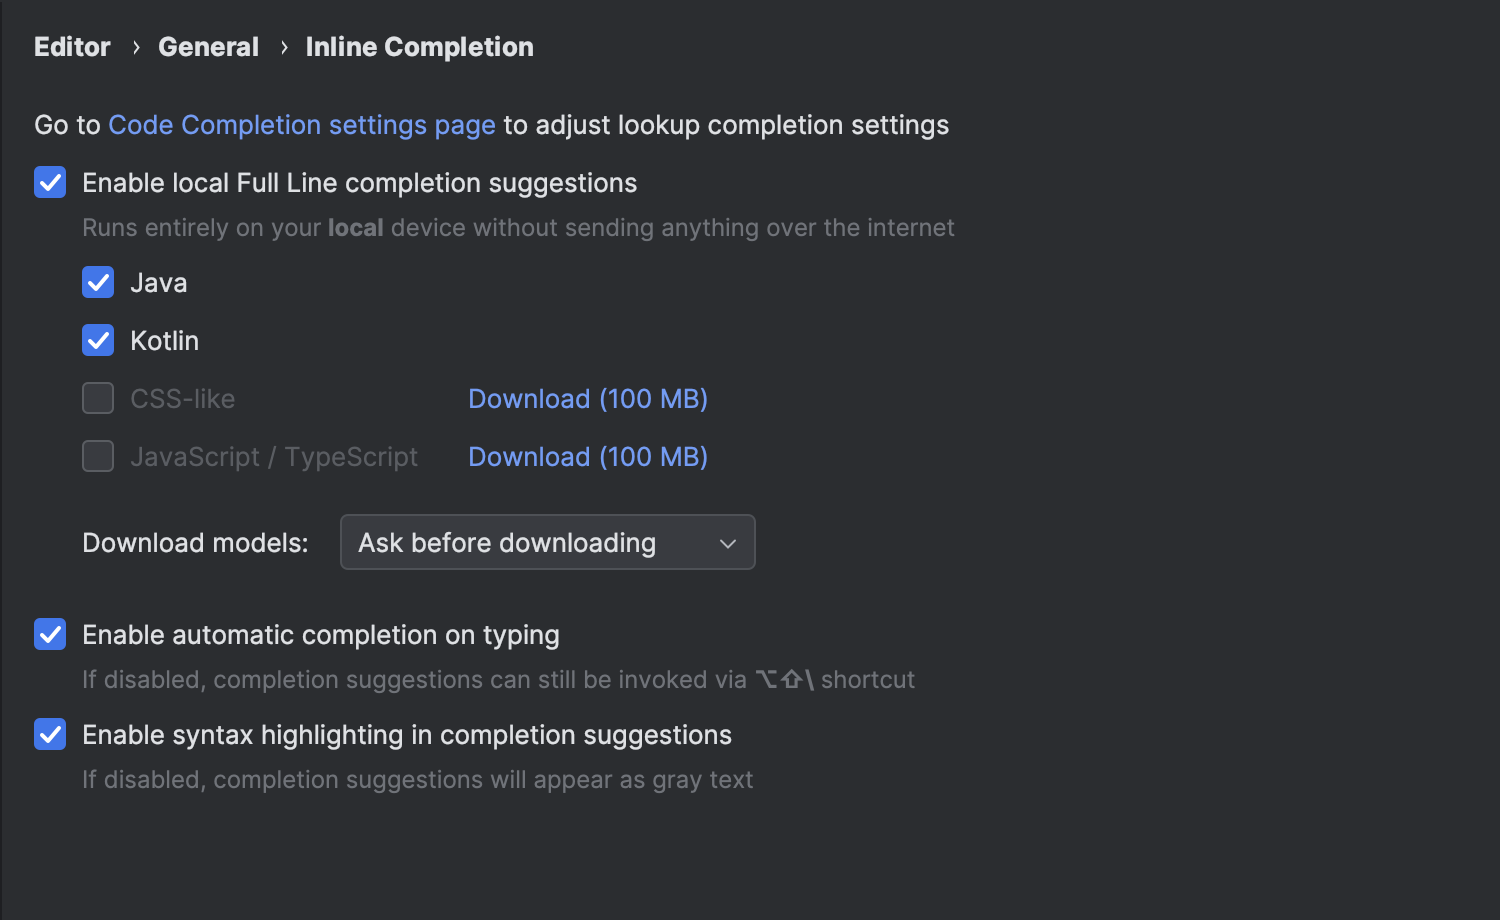This screenshot has width=1500, height=920.
Task: Click the arrow separator before Inline Completion
Action: pyautogui.click(x=284, y=48)
